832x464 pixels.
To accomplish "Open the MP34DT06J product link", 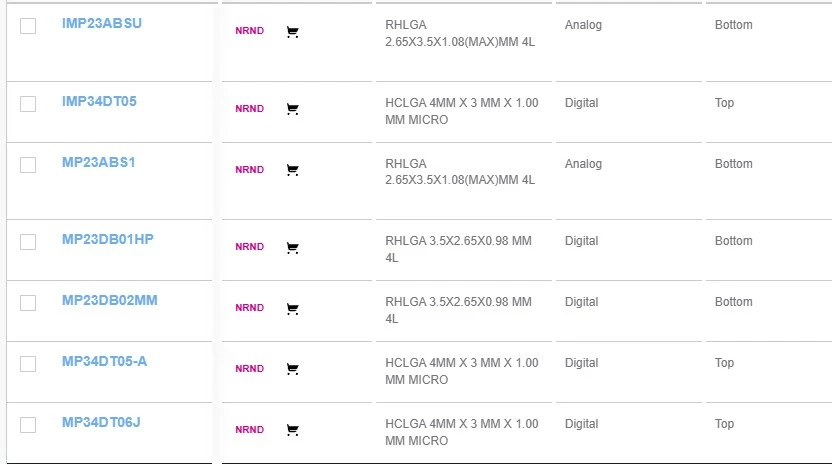I will click(x=101, y=422).
